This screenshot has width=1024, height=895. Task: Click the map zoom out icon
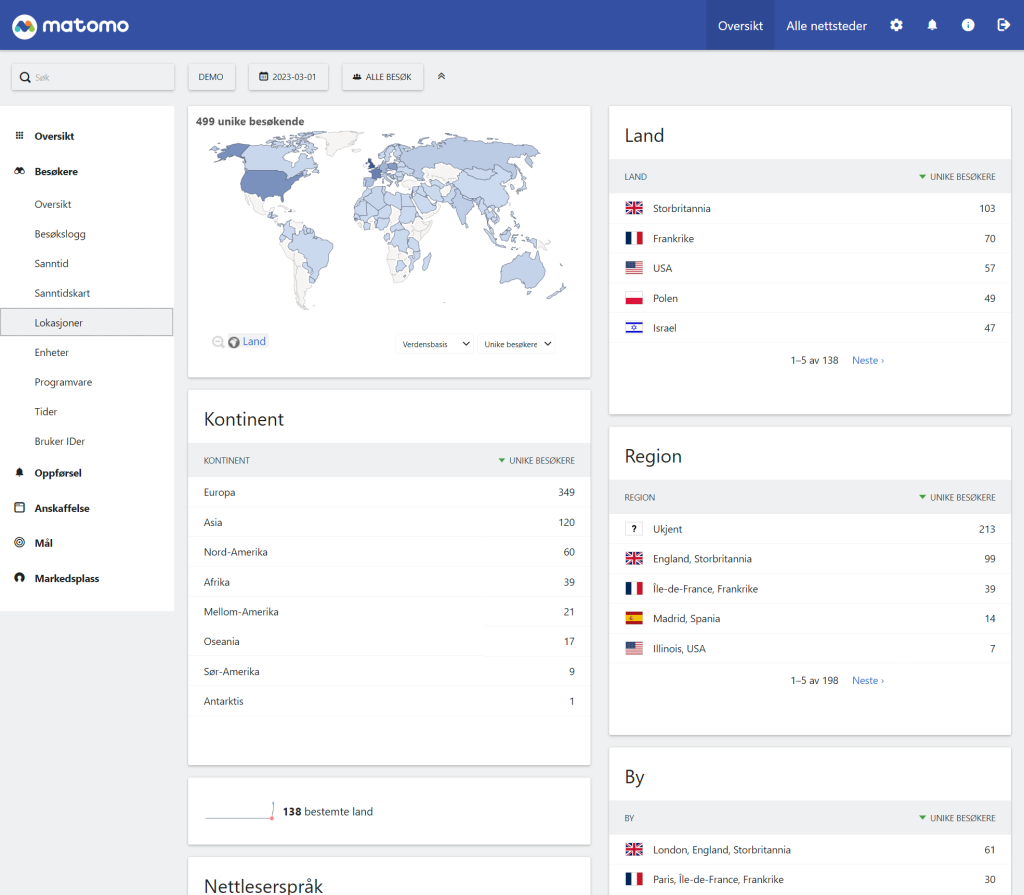click(x=218, y=342)
